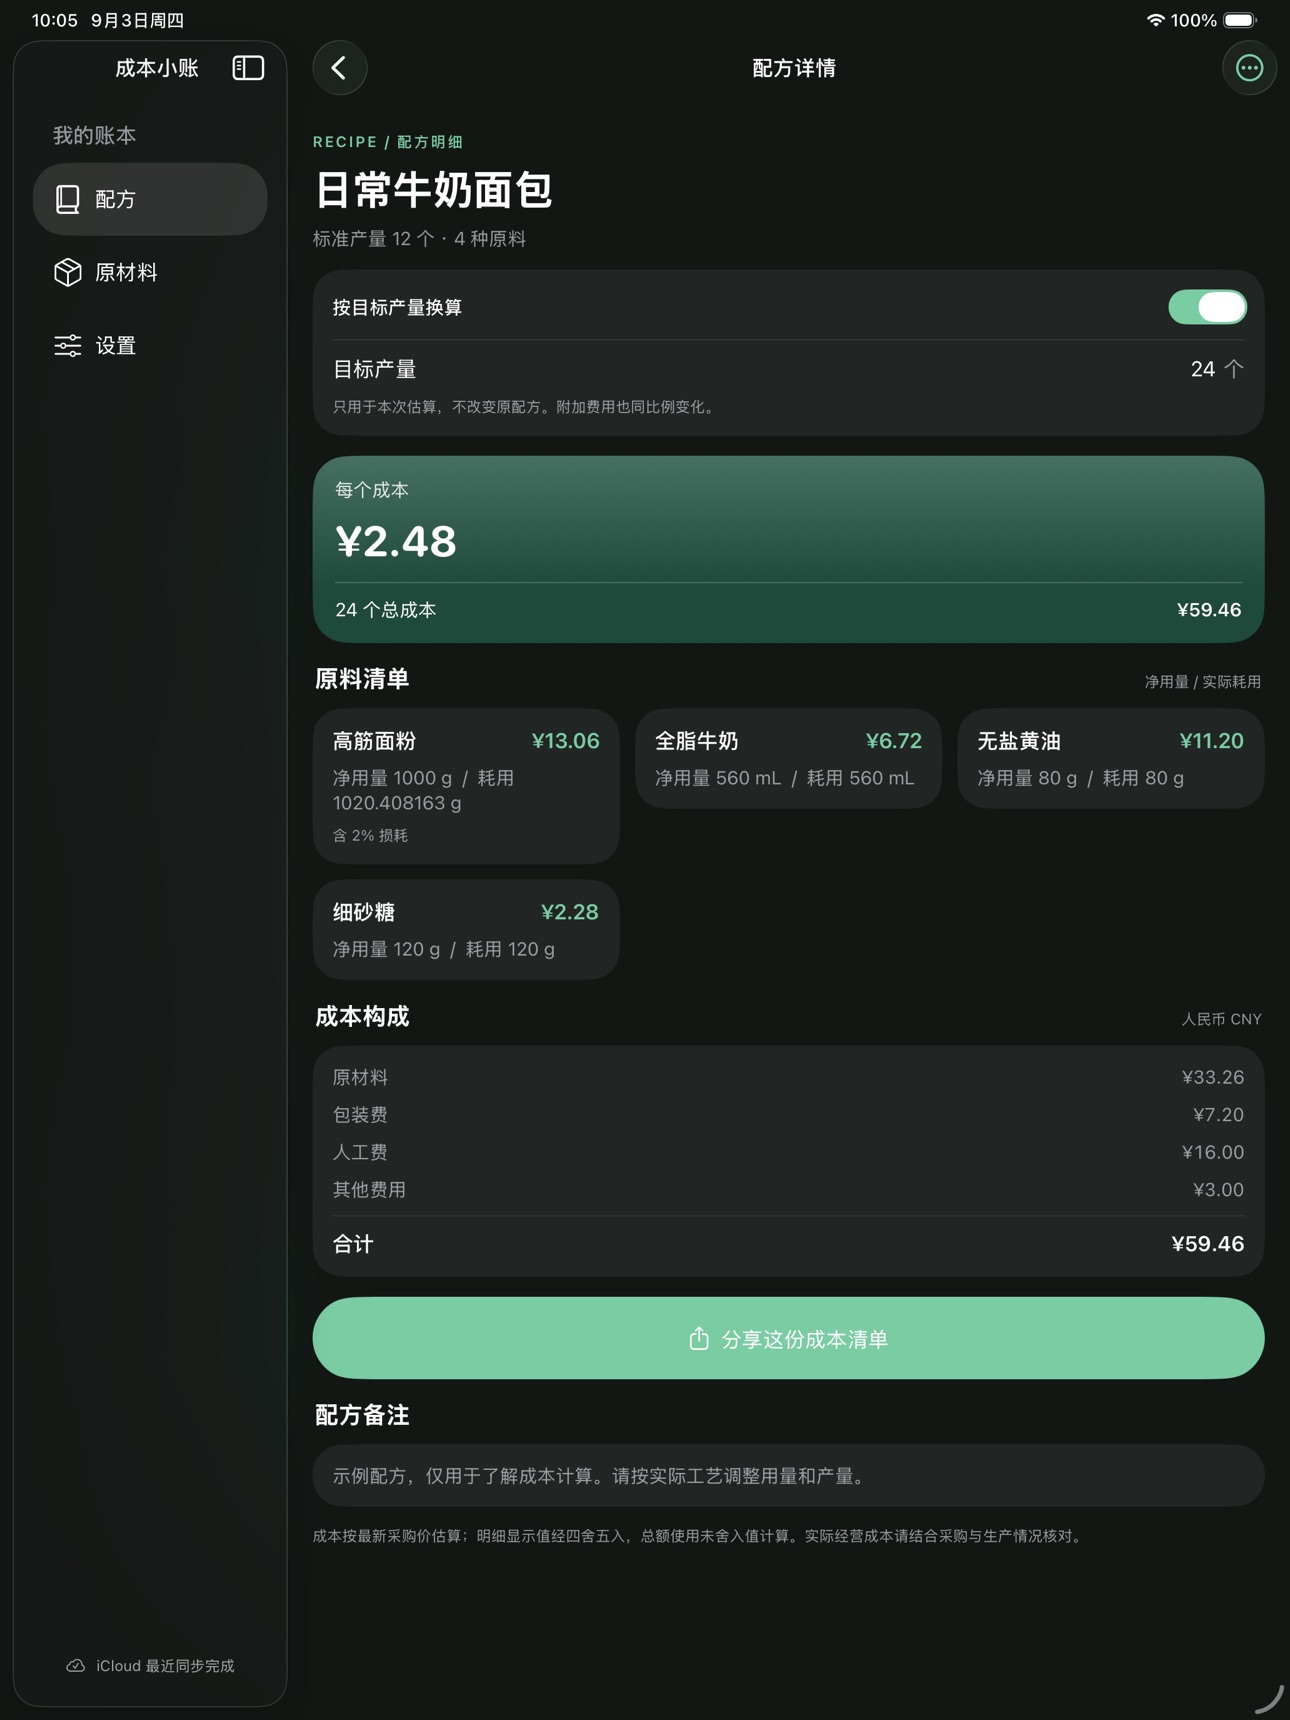Click the 配方备注 note text field
The width and height of the screenshot is (1290, 1720).
point(788,1476)
